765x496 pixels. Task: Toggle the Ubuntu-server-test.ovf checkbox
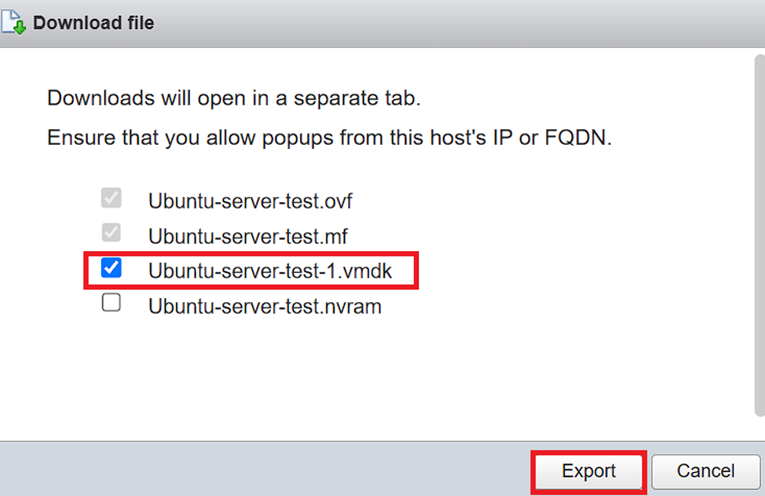click(111, 199)
